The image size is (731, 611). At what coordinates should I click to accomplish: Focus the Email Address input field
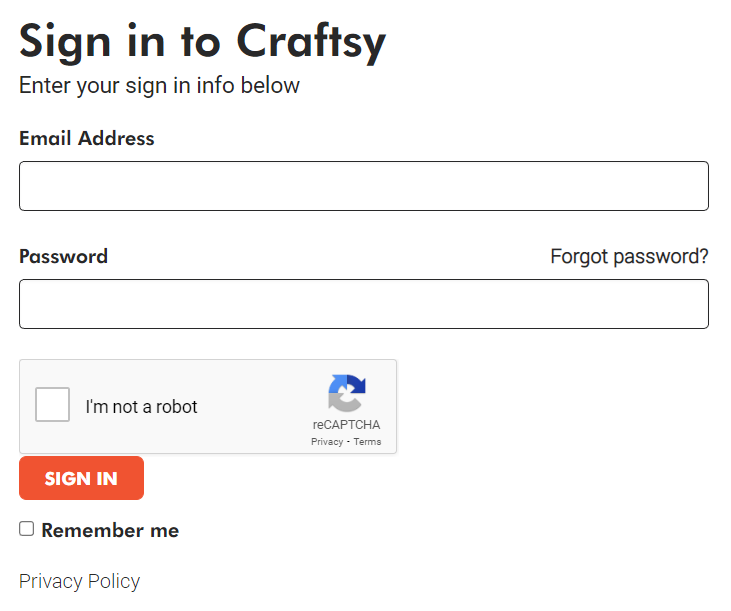tap(363, 186)
